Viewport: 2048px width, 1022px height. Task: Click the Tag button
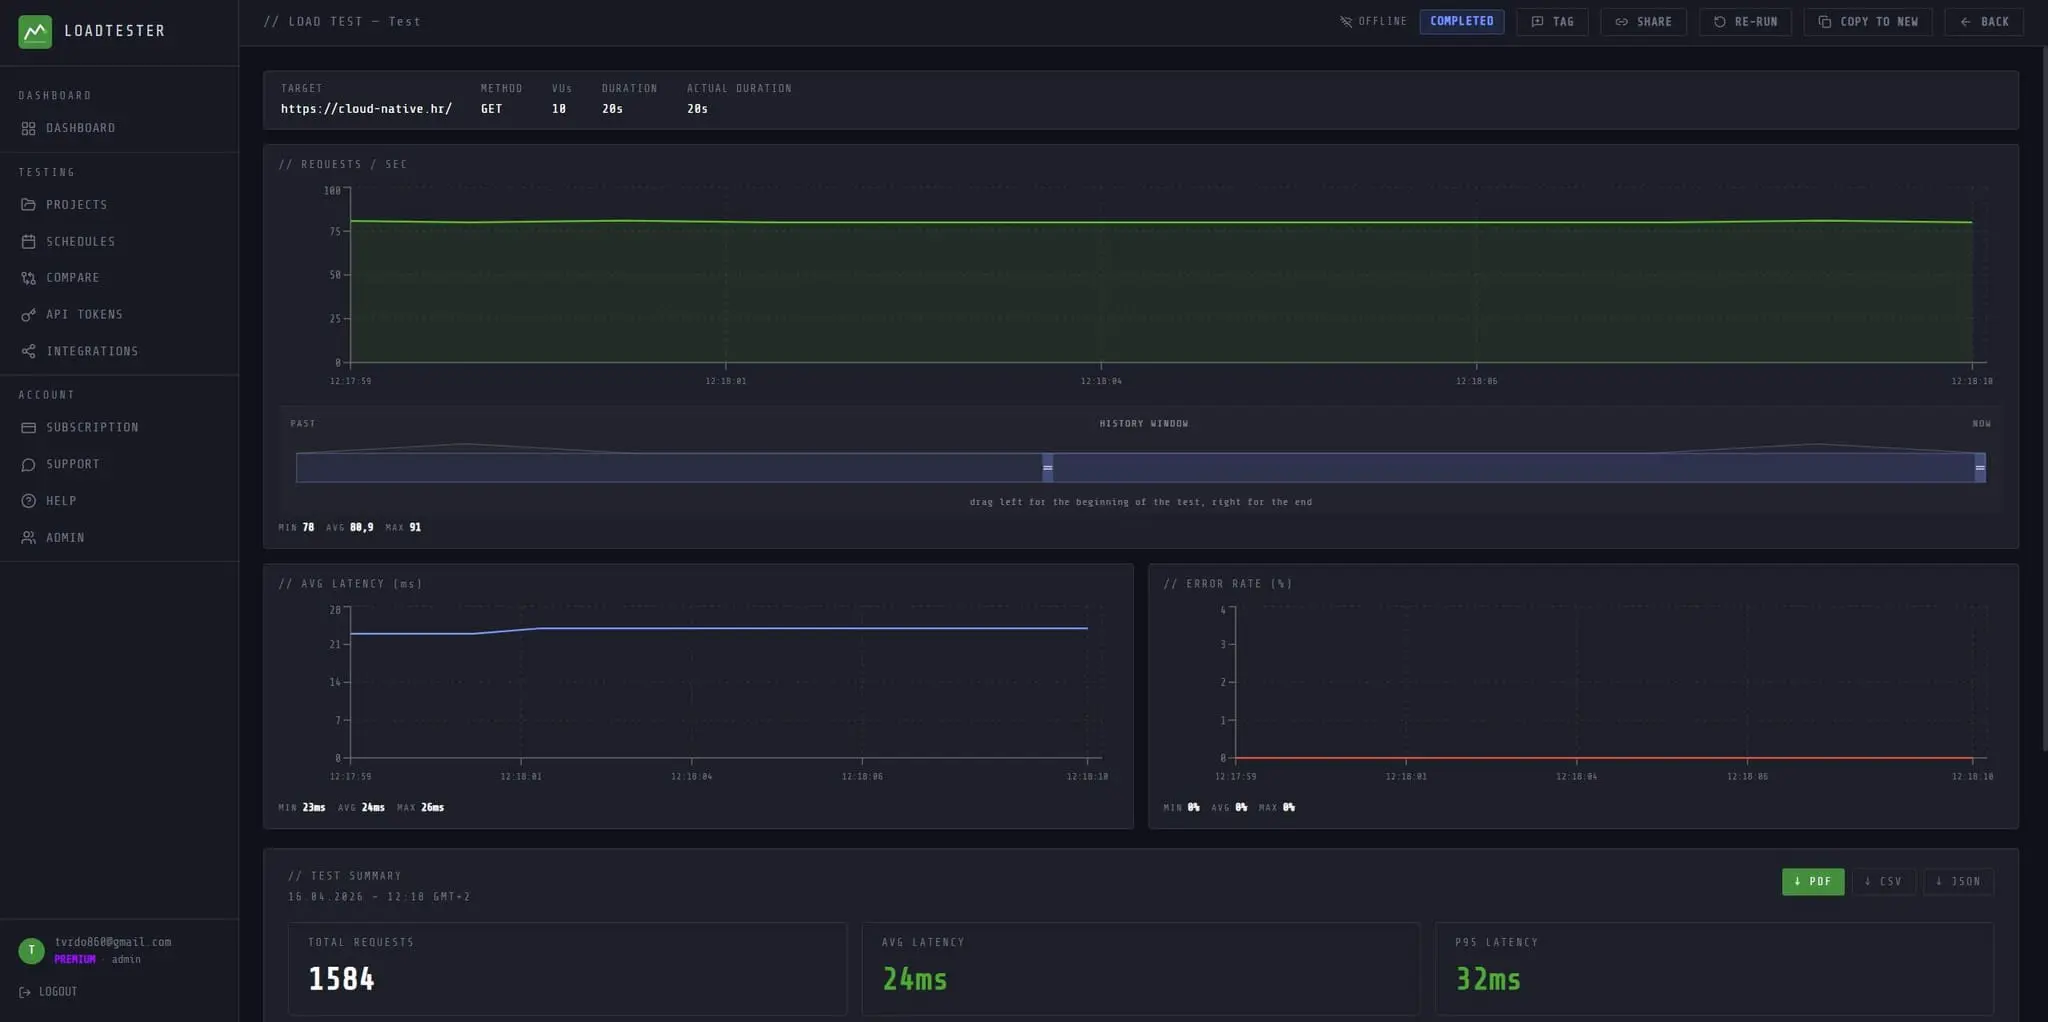click(1552, 22)
